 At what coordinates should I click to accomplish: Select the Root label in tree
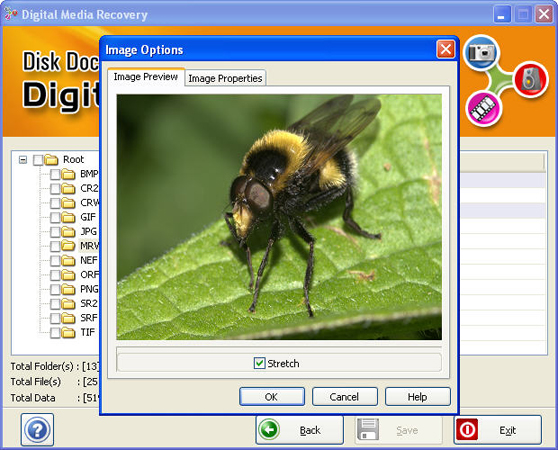point(73,159)
